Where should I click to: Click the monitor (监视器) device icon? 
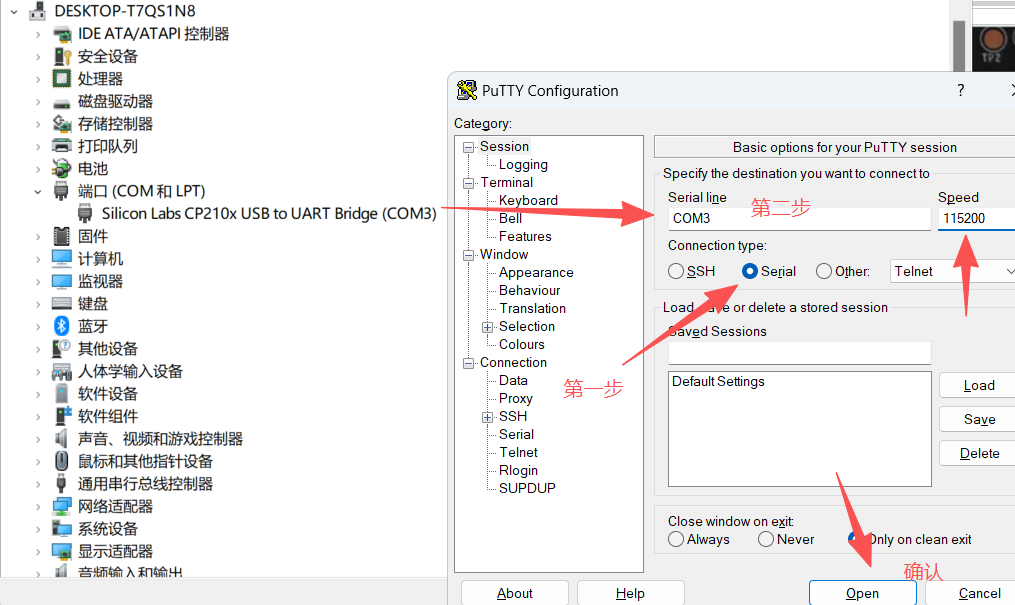coord(62,281)
